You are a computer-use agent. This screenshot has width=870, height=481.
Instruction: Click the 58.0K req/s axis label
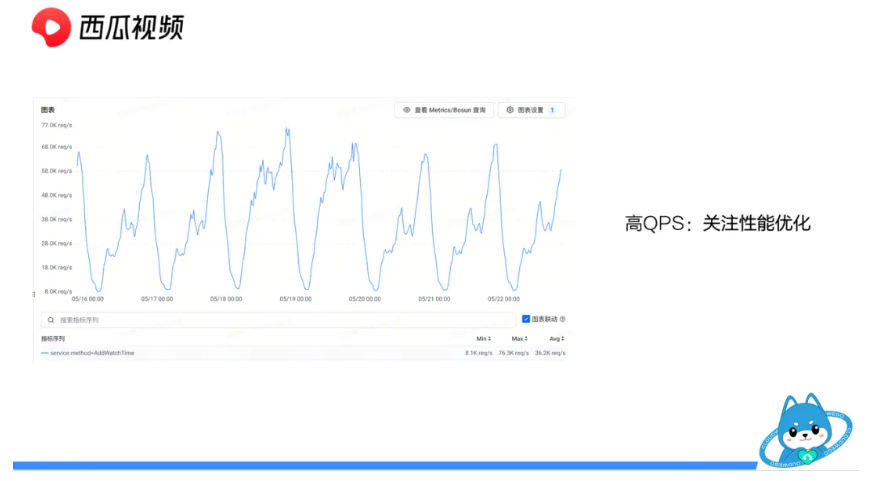57,171
